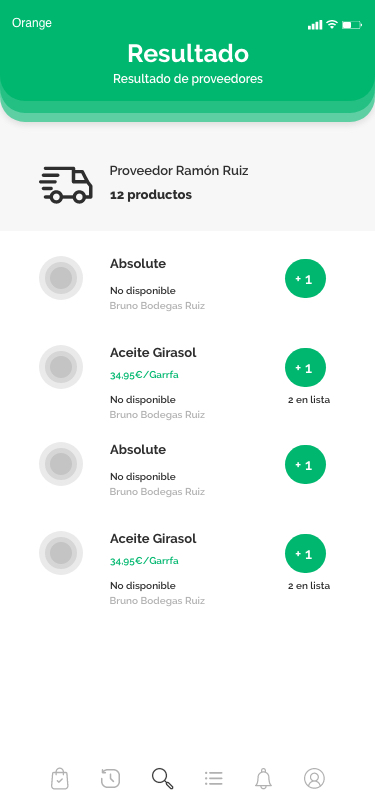Tap the 34,95€/Garrfa price of last item

(145, 561)
